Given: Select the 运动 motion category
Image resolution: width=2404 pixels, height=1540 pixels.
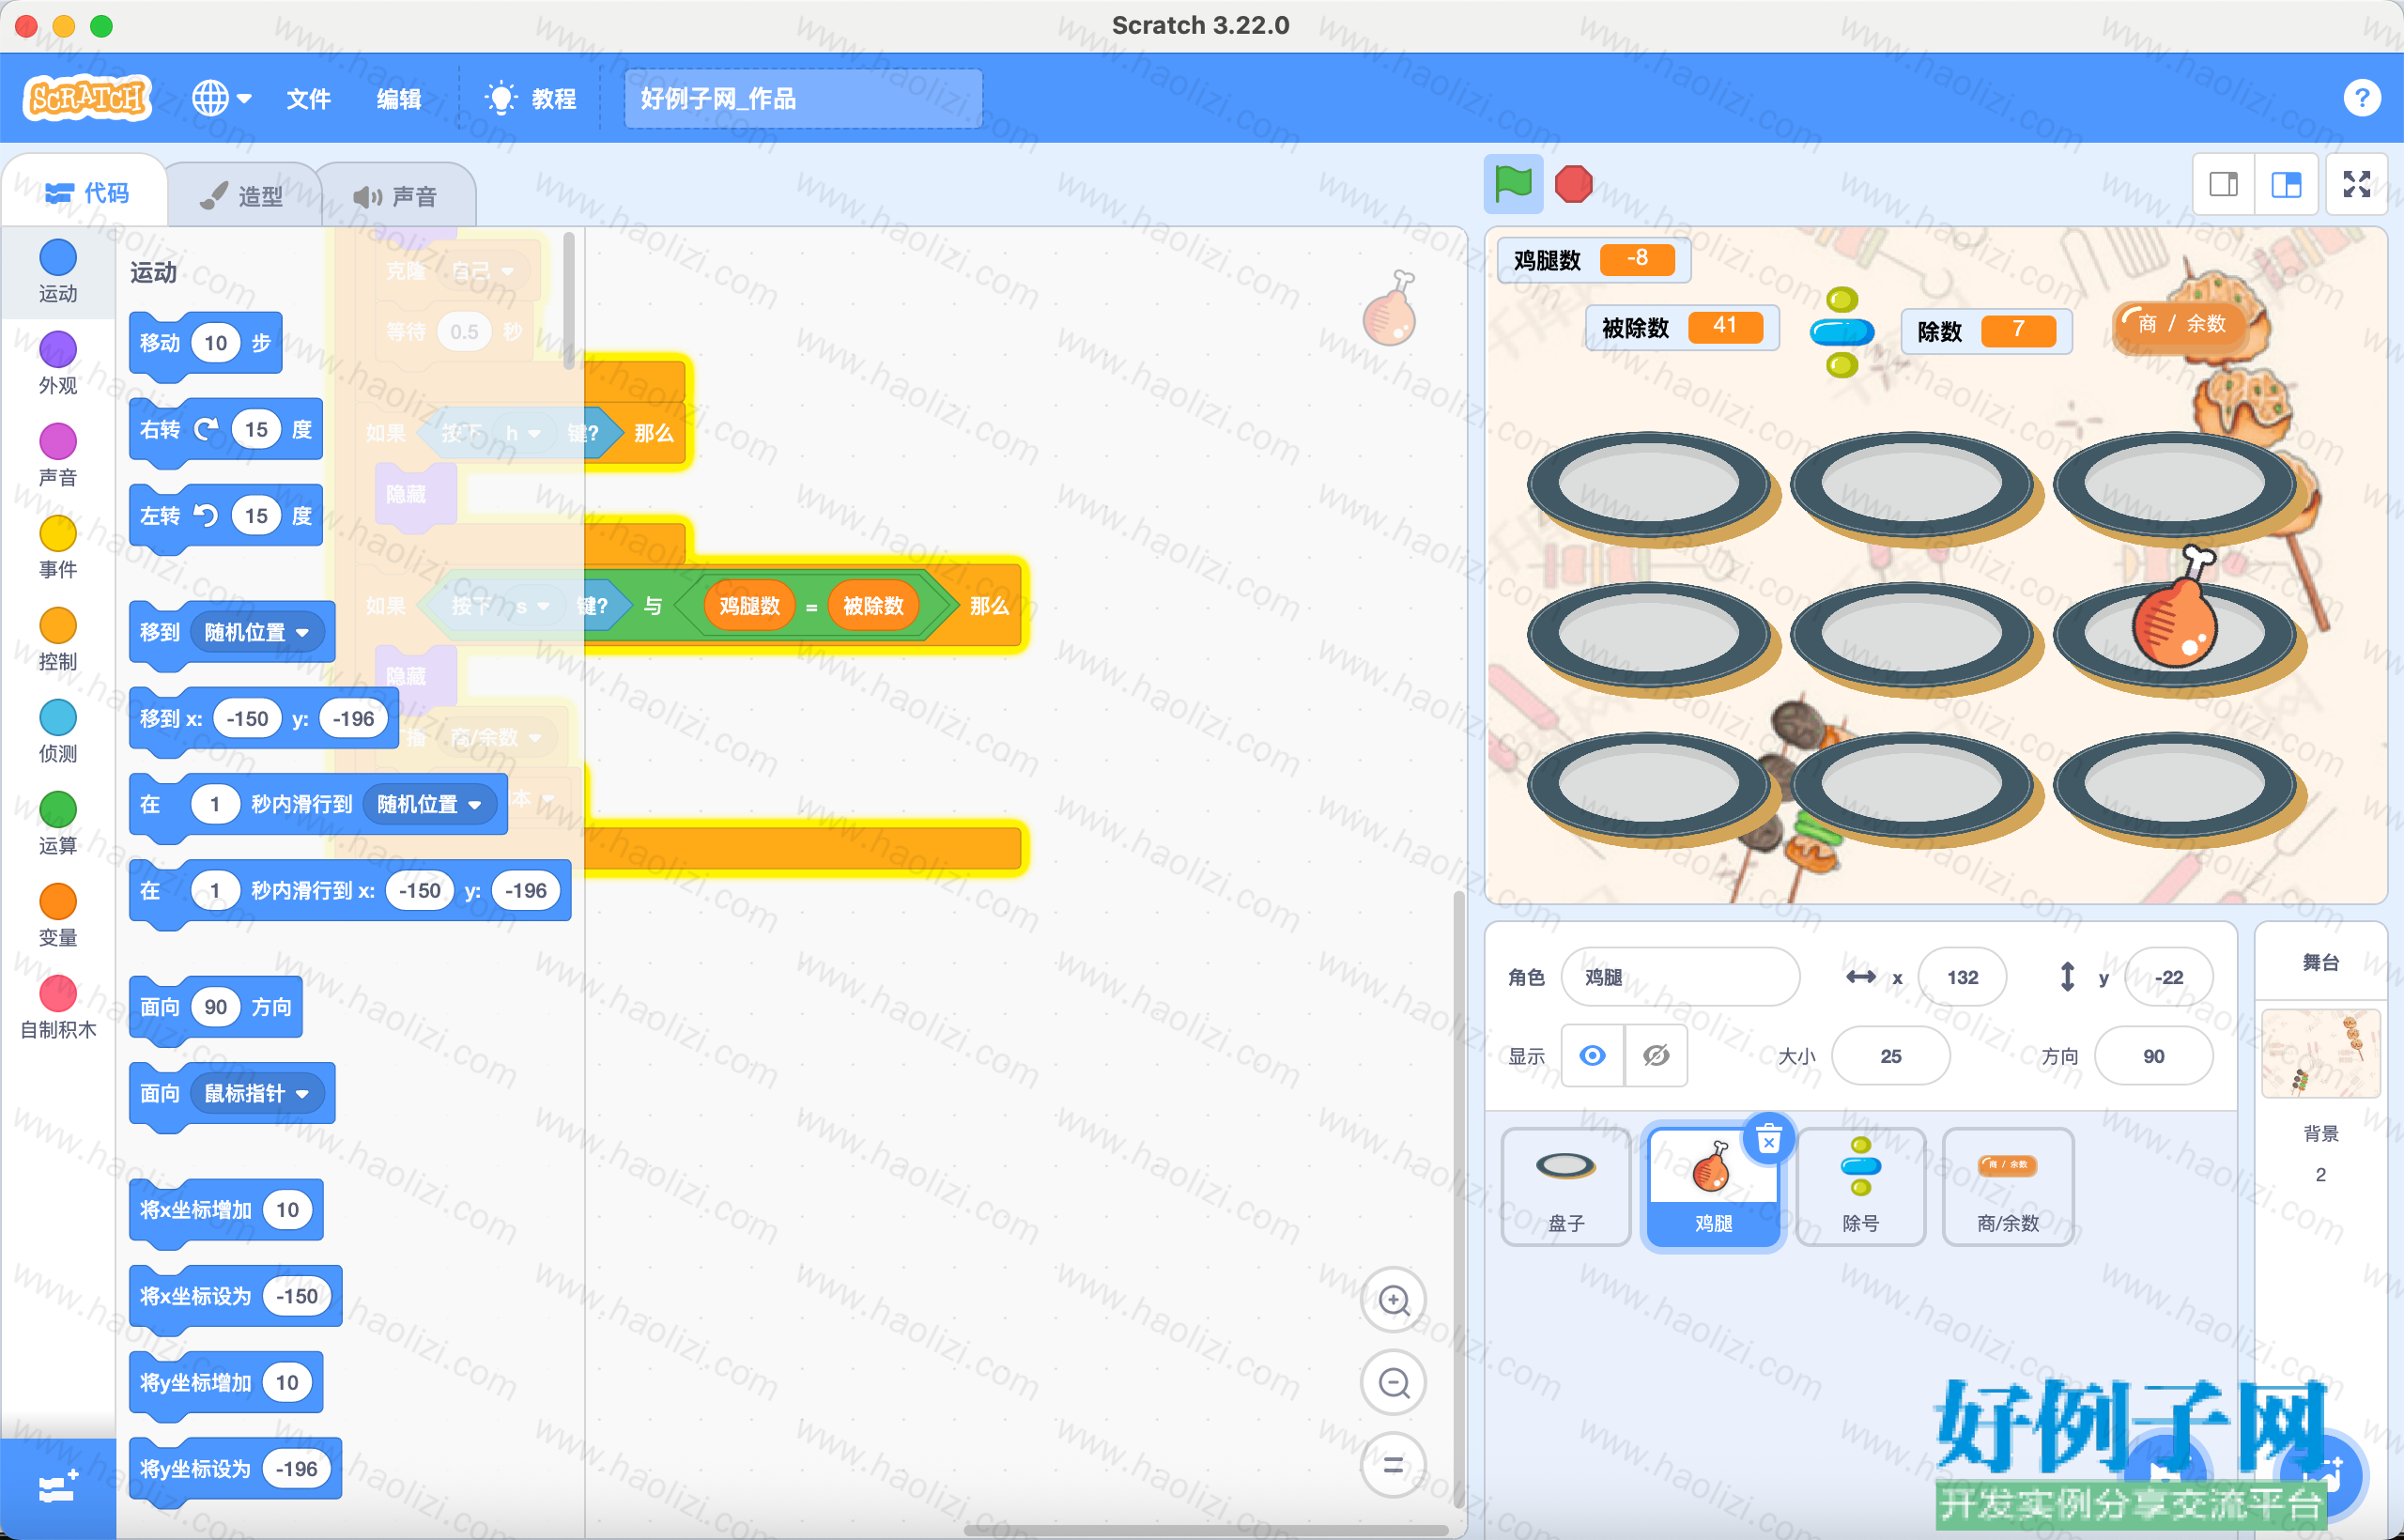Looking at the screenshot, I should click(58, 271).
